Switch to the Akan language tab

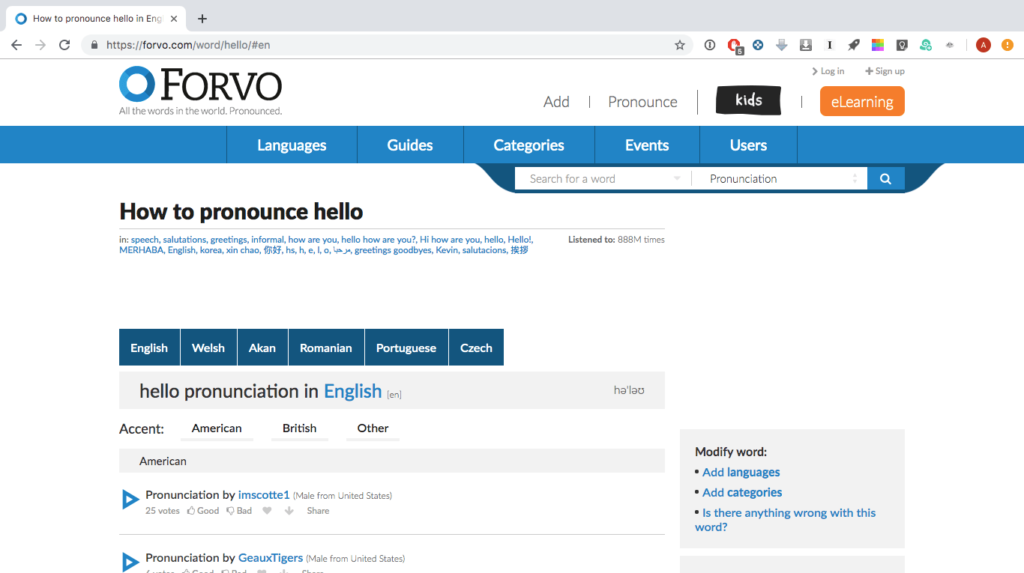click(262, 348)
